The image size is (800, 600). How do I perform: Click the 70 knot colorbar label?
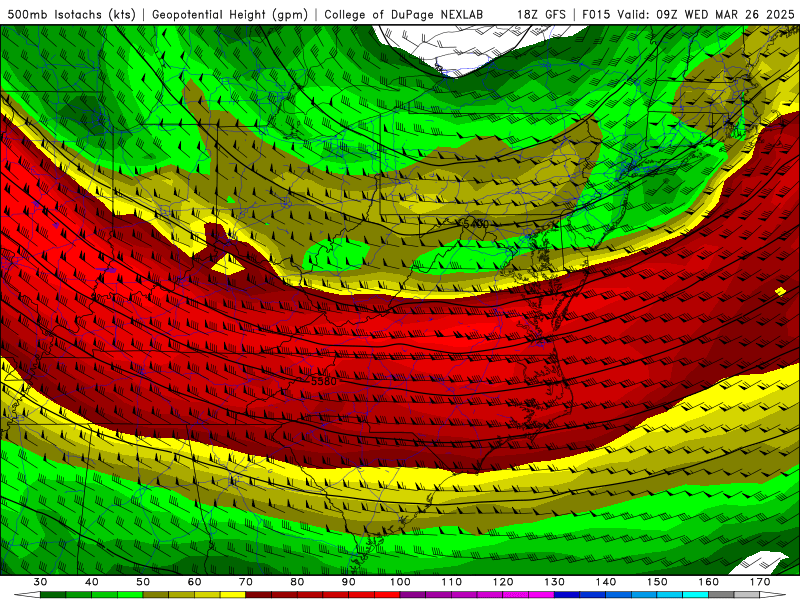click(x=246, y=582)
